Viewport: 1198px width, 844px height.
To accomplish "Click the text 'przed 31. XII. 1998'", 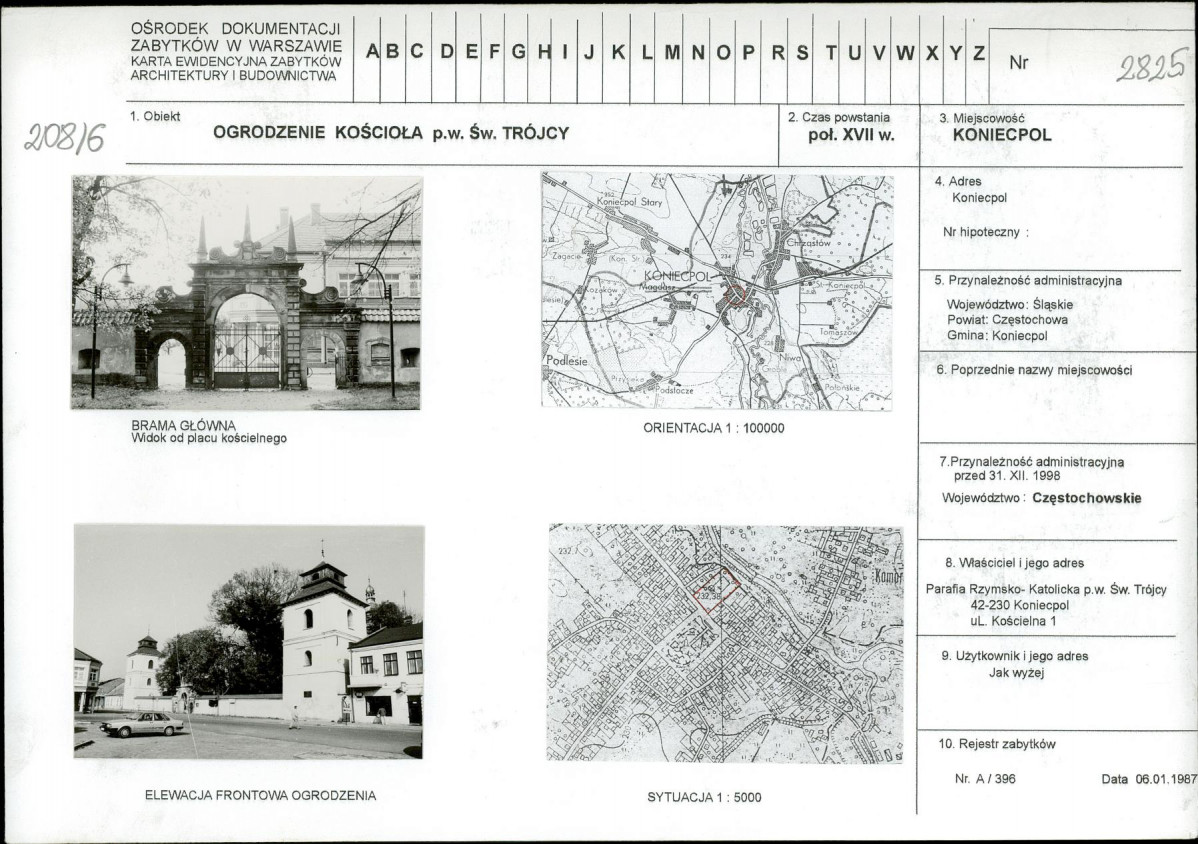I will [x=1007, y=475].
